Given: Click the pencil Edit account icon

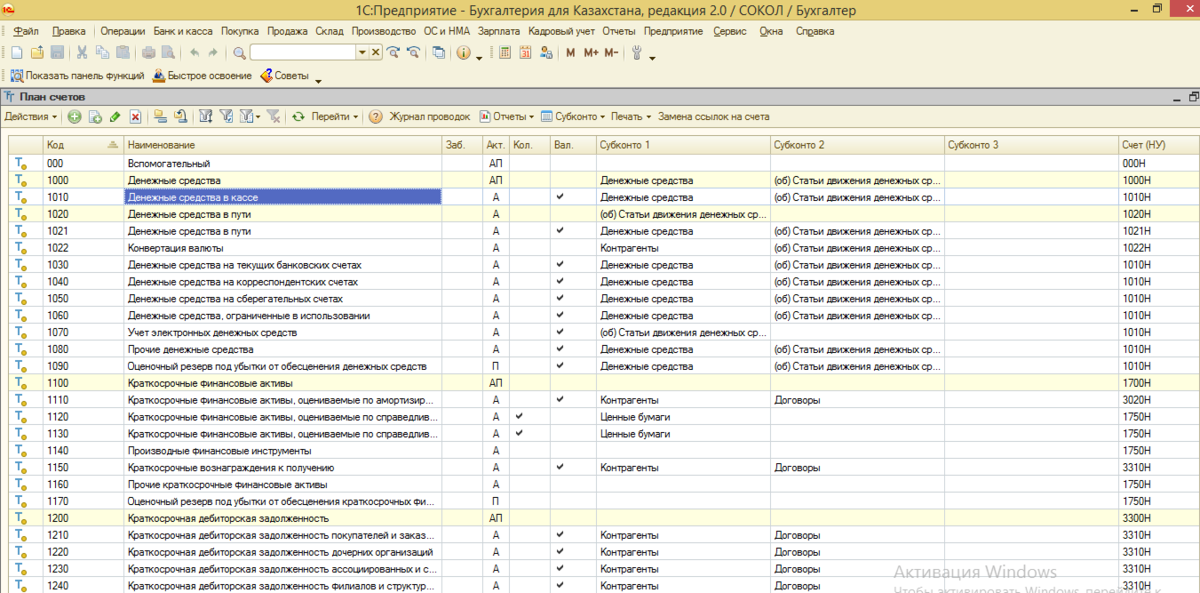Looking at the screenshot, I should (x=115, y=117).
